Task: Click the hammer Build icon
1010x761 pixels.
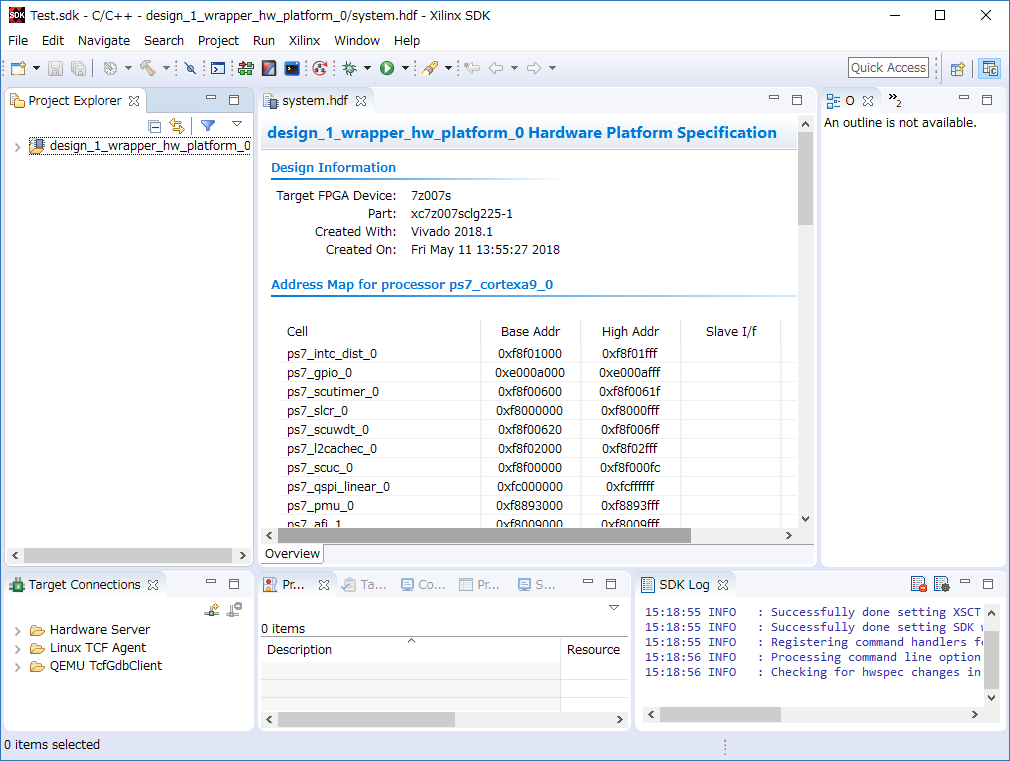Action: (x=148, y=68)
